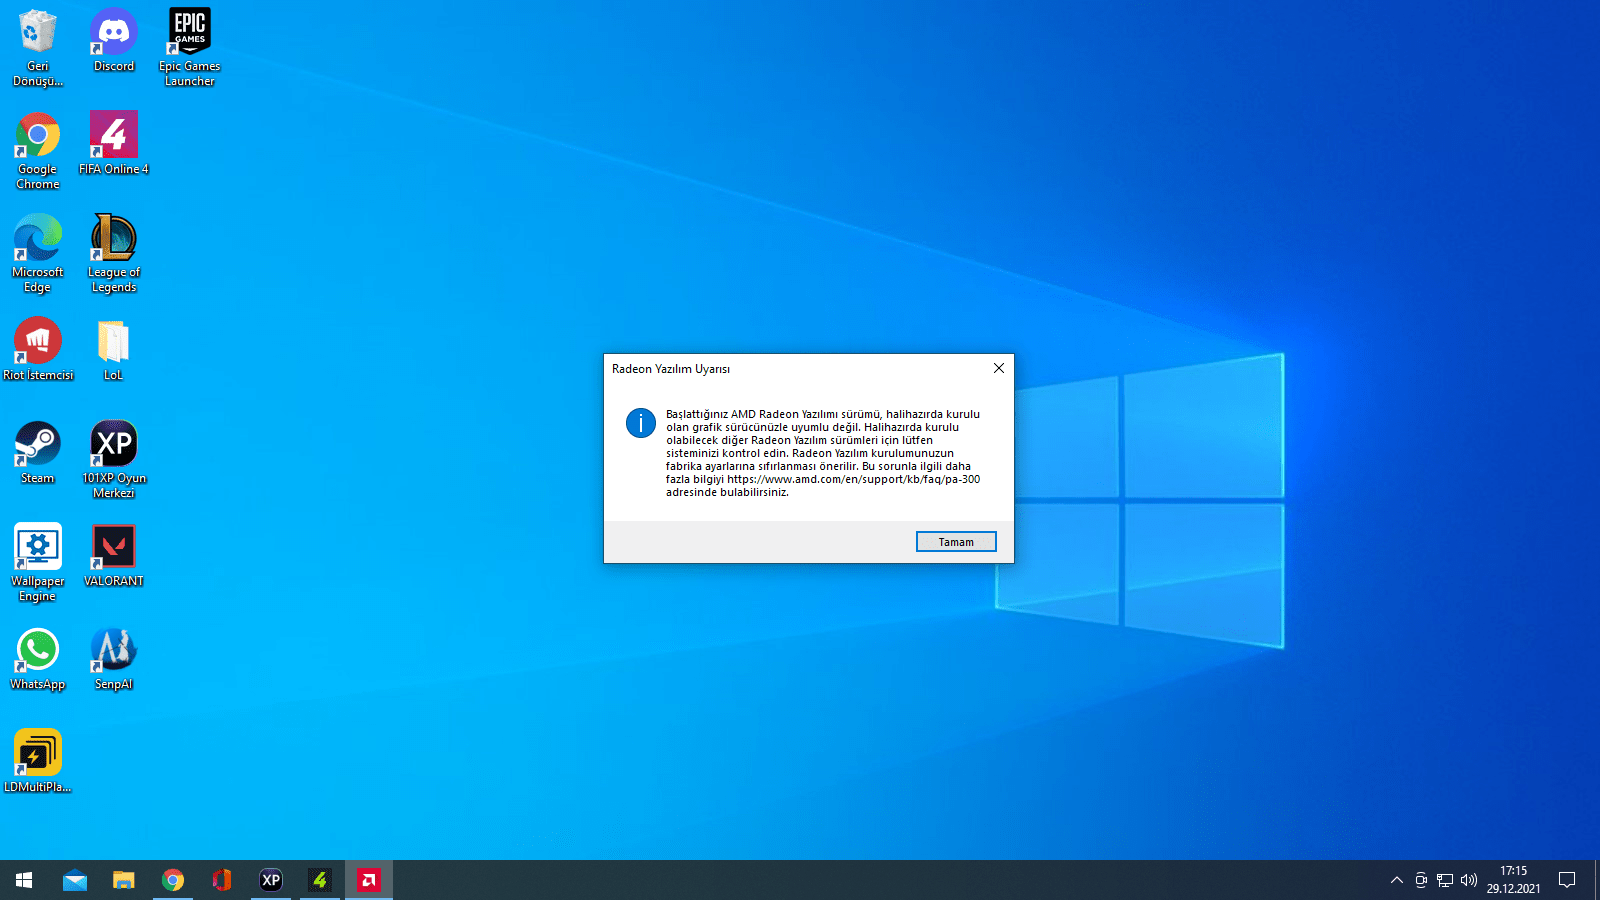1600x900 pixels.
Task: Select the Steam desktop shortcut
Action: (38, 453)
